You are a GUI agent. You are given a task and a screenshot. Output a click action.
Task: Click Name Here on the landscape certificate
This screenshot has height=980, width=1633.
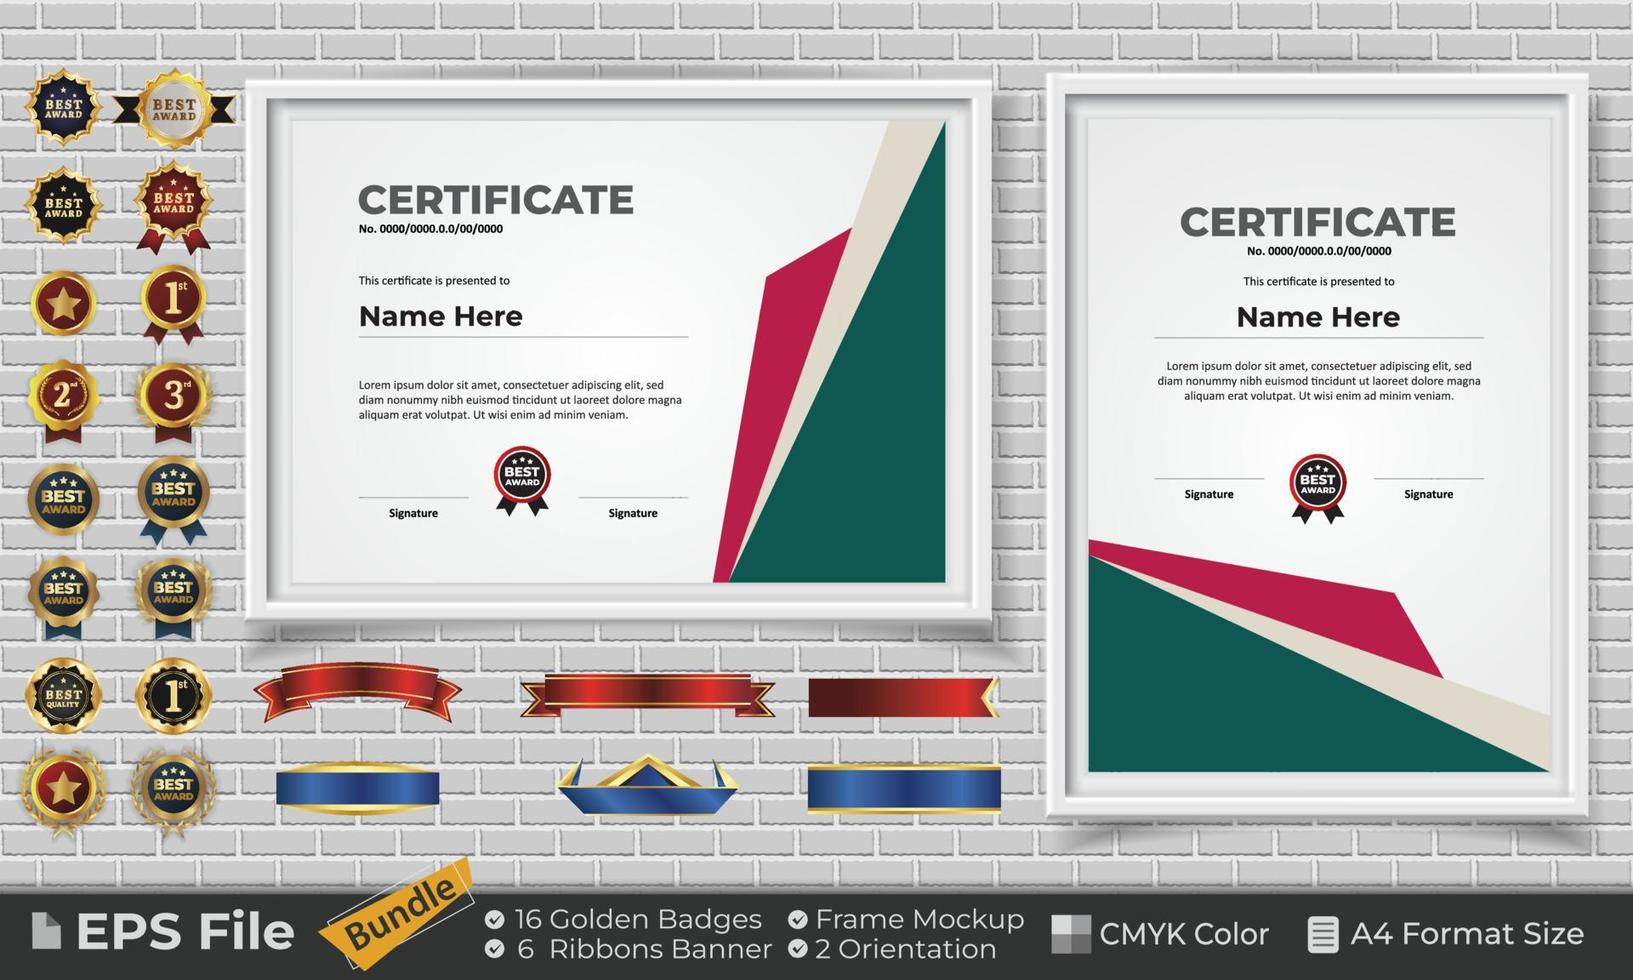click(441, 316)
